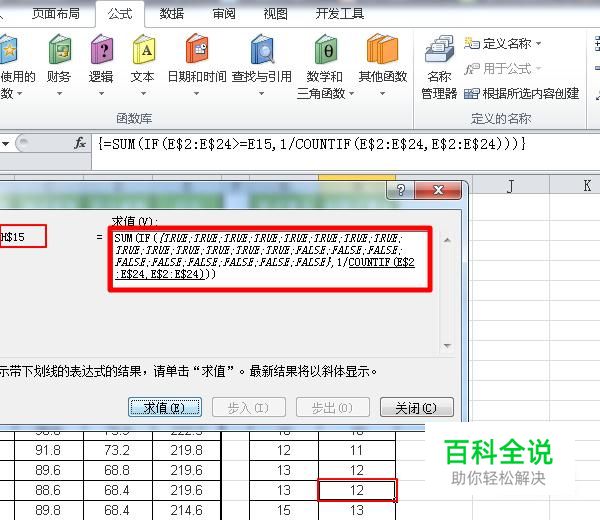Click cell with value 15
Image resolution: width=600 pixels, height=520 pixels.
click(284, 510)
